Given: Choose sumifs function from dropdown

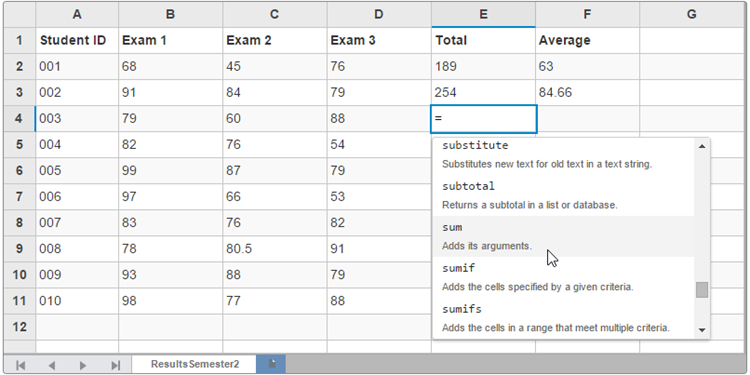Looking at the screenshot, I should click(x=563, y=318).
